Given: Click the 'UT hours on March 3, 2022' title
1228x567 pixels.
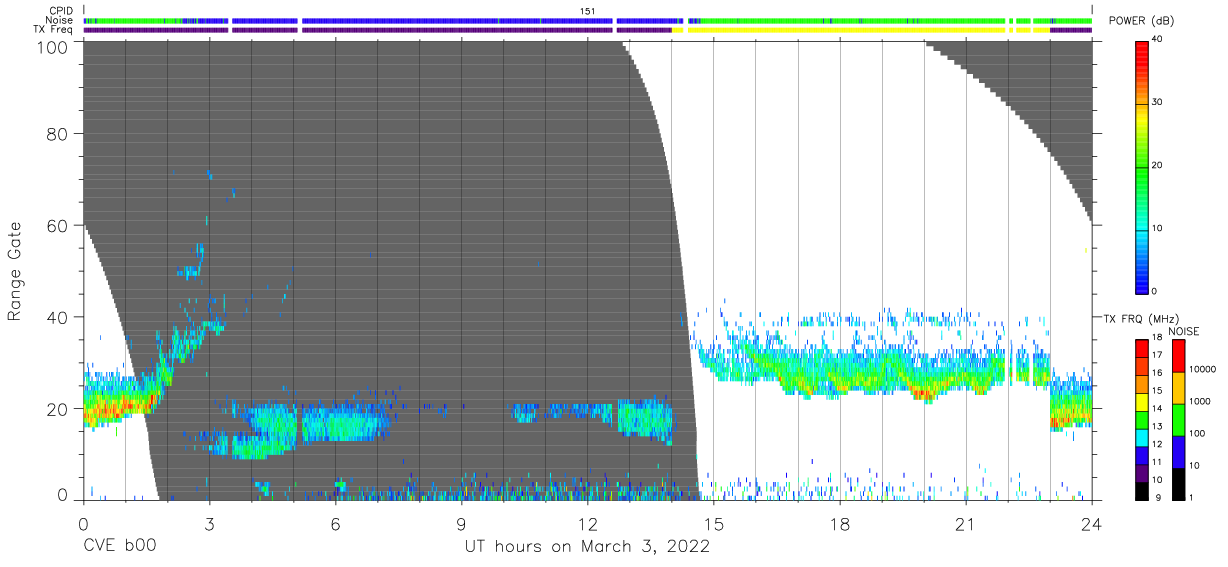Looking at the screenshot, I should (x=587, y=547).
